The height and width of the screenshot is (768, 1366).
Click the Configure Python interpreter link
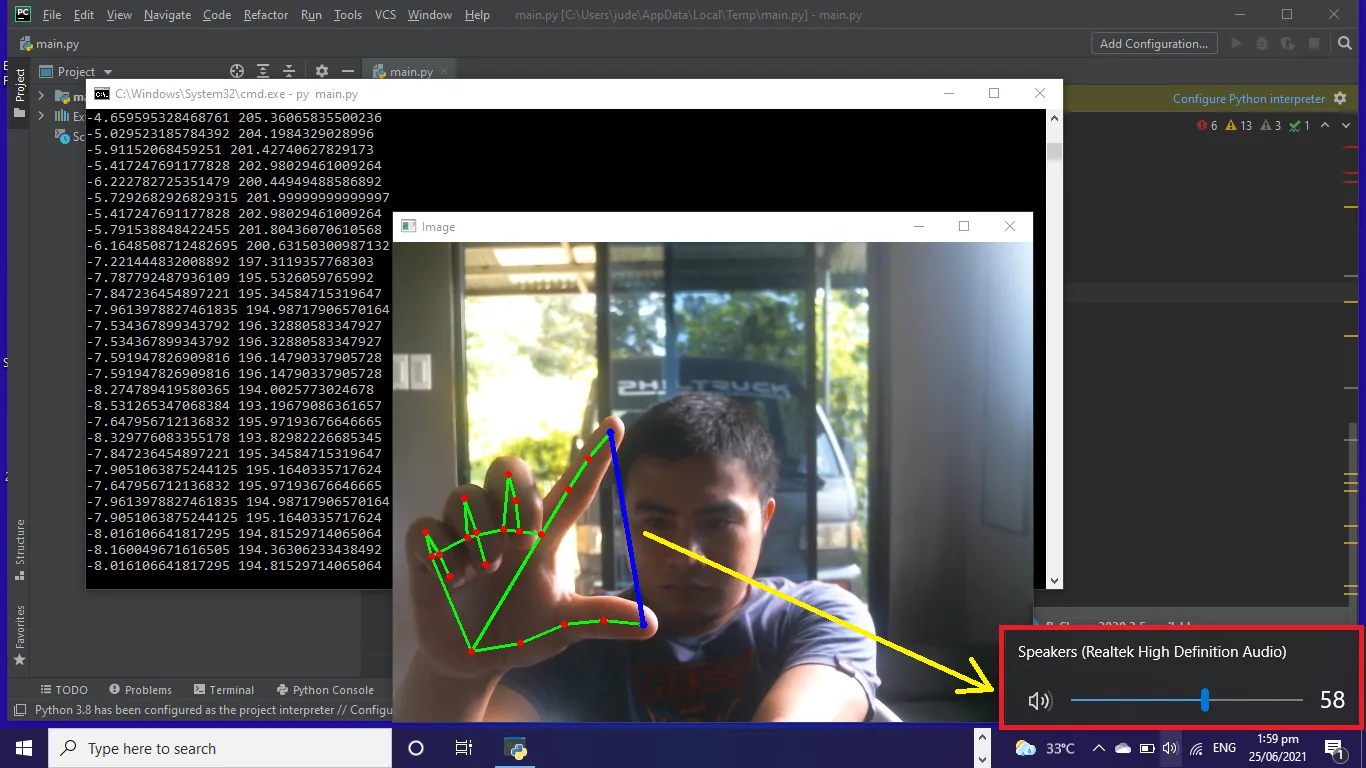tap(1248, 99)
